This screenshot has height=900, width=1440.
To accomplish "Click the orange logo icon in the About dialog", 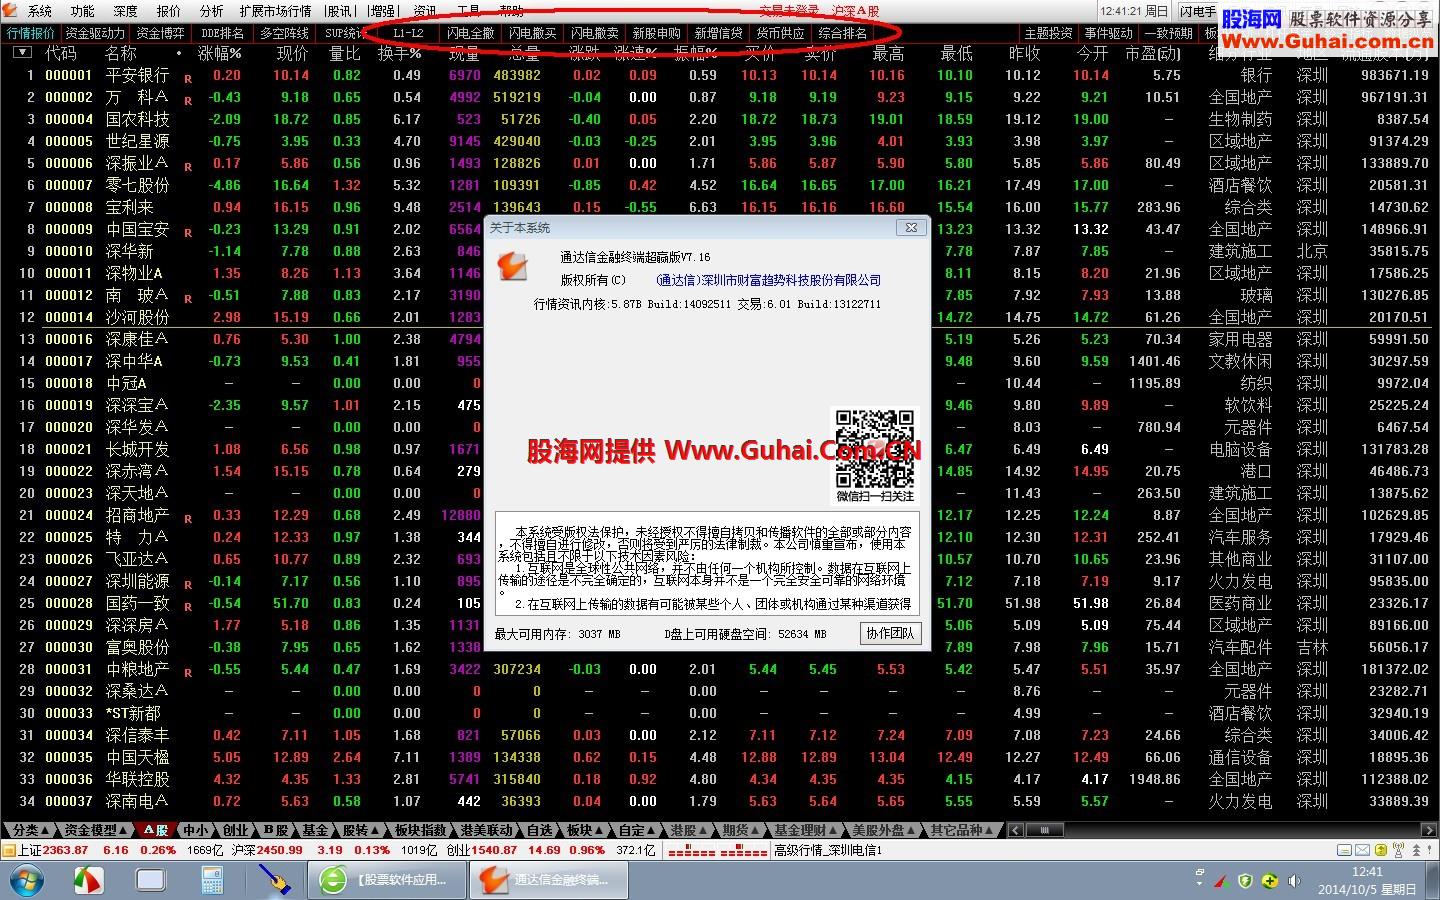I will tap(512, 265).
